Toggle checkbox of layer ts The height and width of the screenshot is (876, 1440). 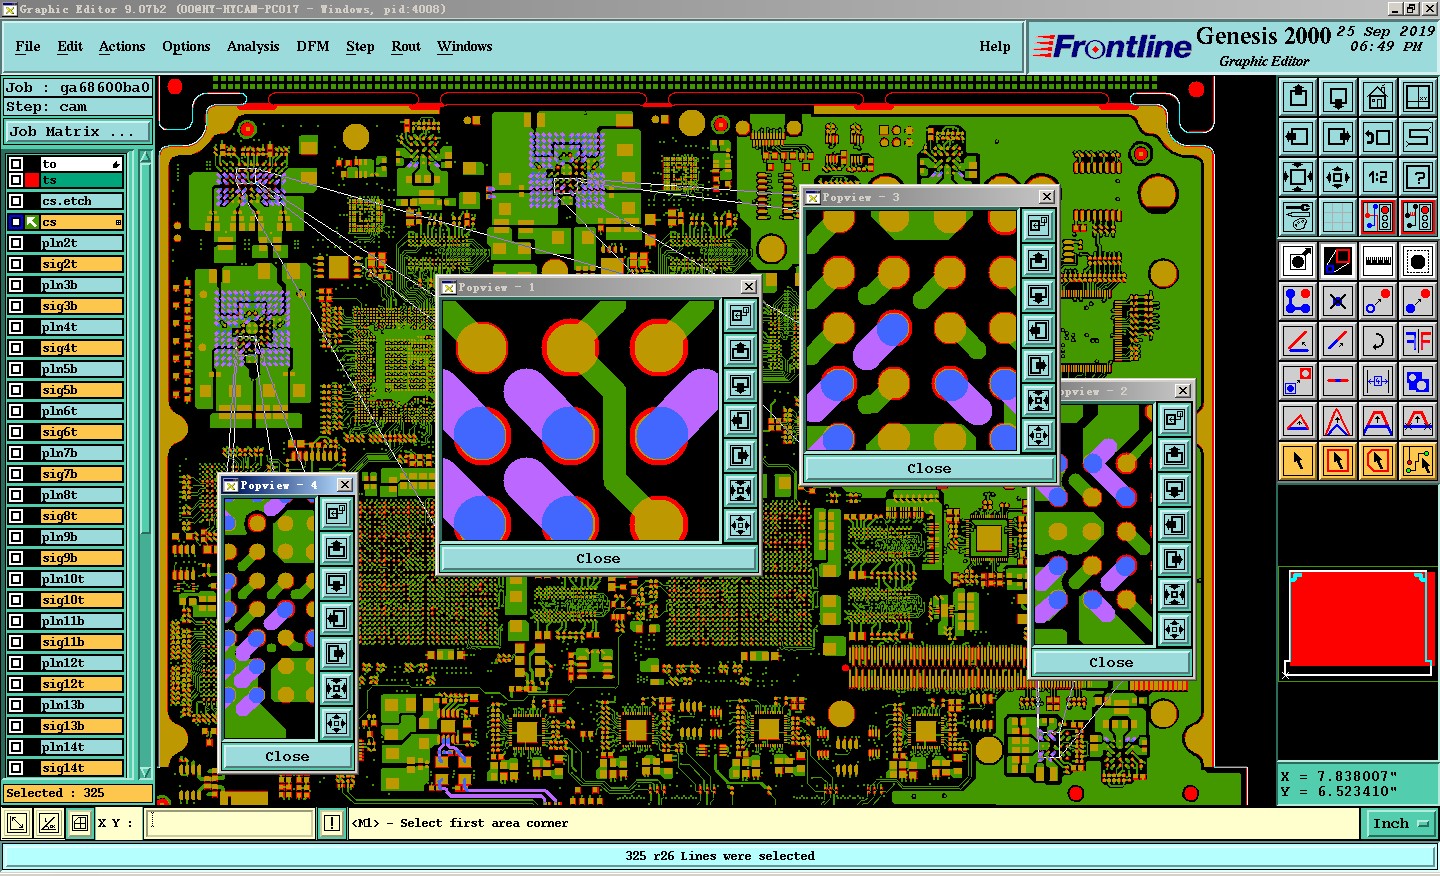[x=16, y=180]
